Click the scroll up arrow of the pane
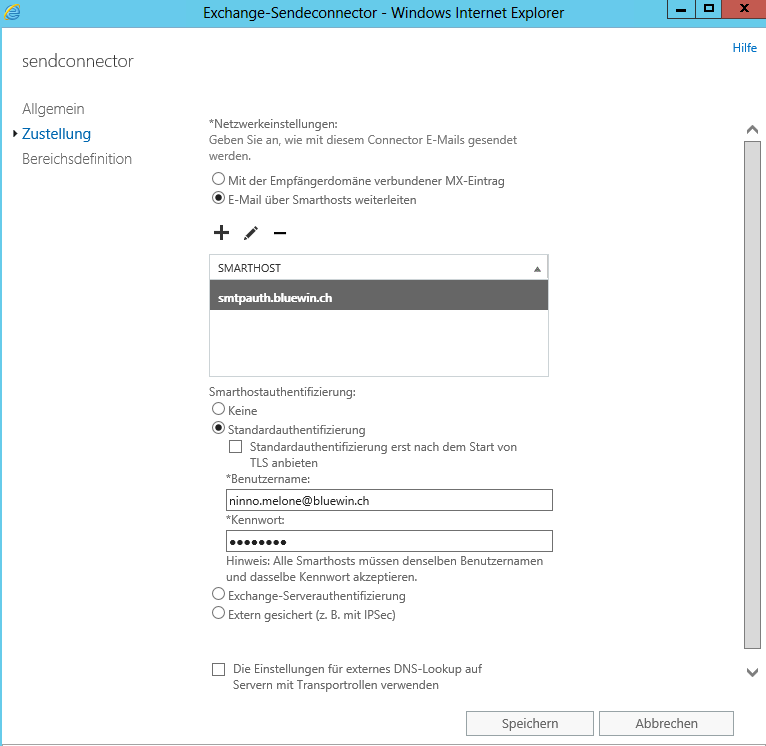Image resolution: width=766 pixels, height=746 pixels. pos(752,130)
